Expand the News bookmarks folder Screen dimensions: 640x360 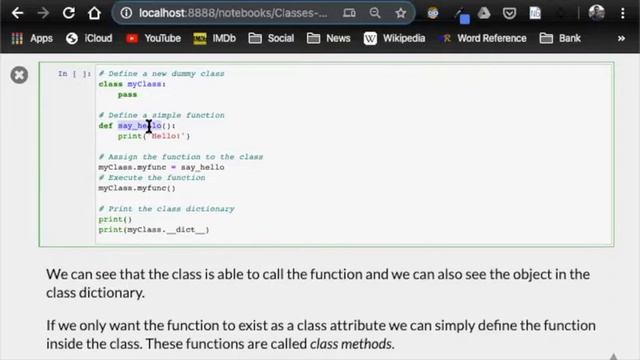coord(329,38)
